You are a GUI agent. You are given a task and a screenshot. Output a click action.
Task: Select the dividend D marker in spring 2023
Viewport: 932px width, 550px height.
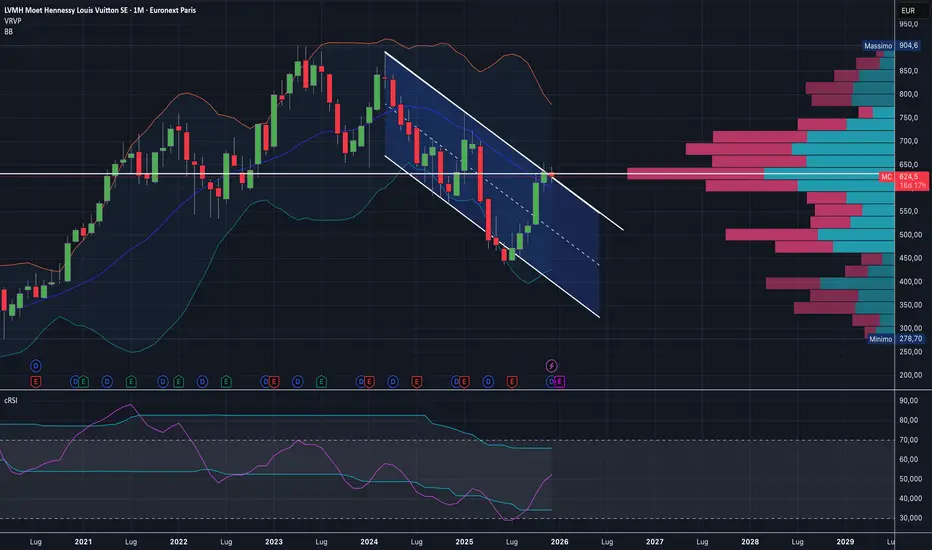(x=297, y=382)
